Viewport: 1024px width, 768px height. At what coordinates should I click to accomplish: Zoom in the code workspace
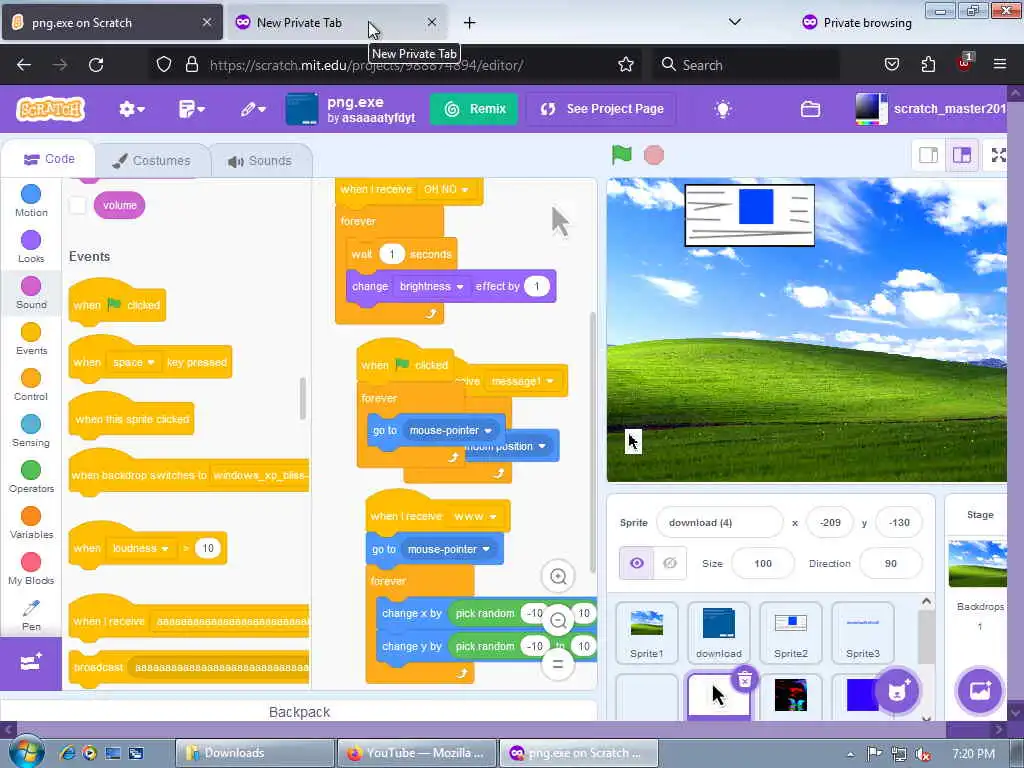tap(558, 577)
